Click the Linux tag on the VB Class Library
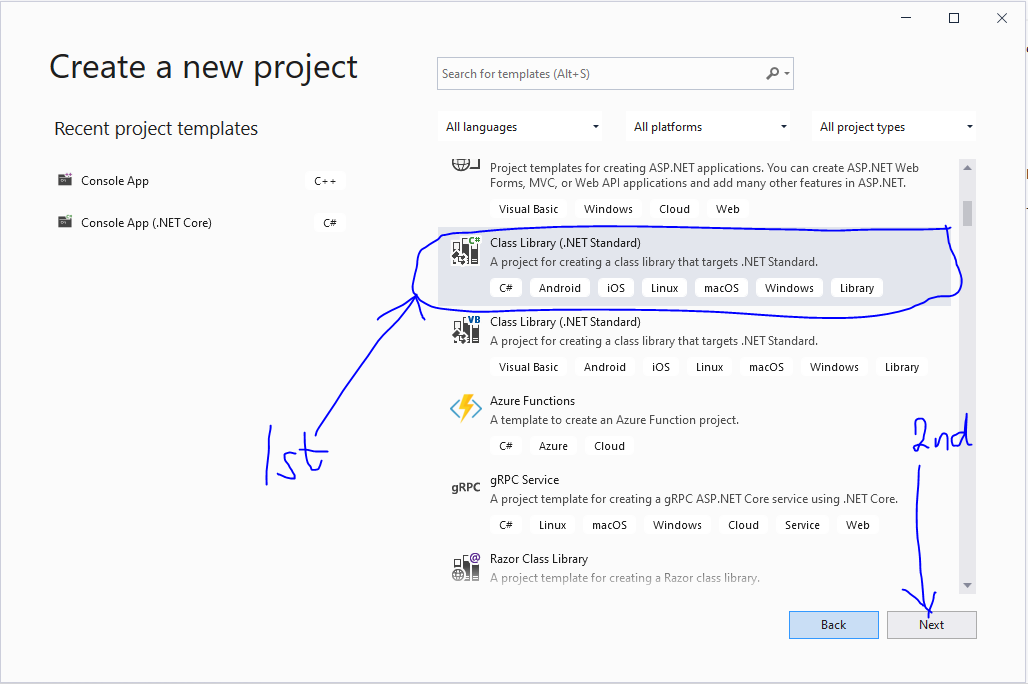The height and width of the screenshot is (684, 1028). (709, 367)
